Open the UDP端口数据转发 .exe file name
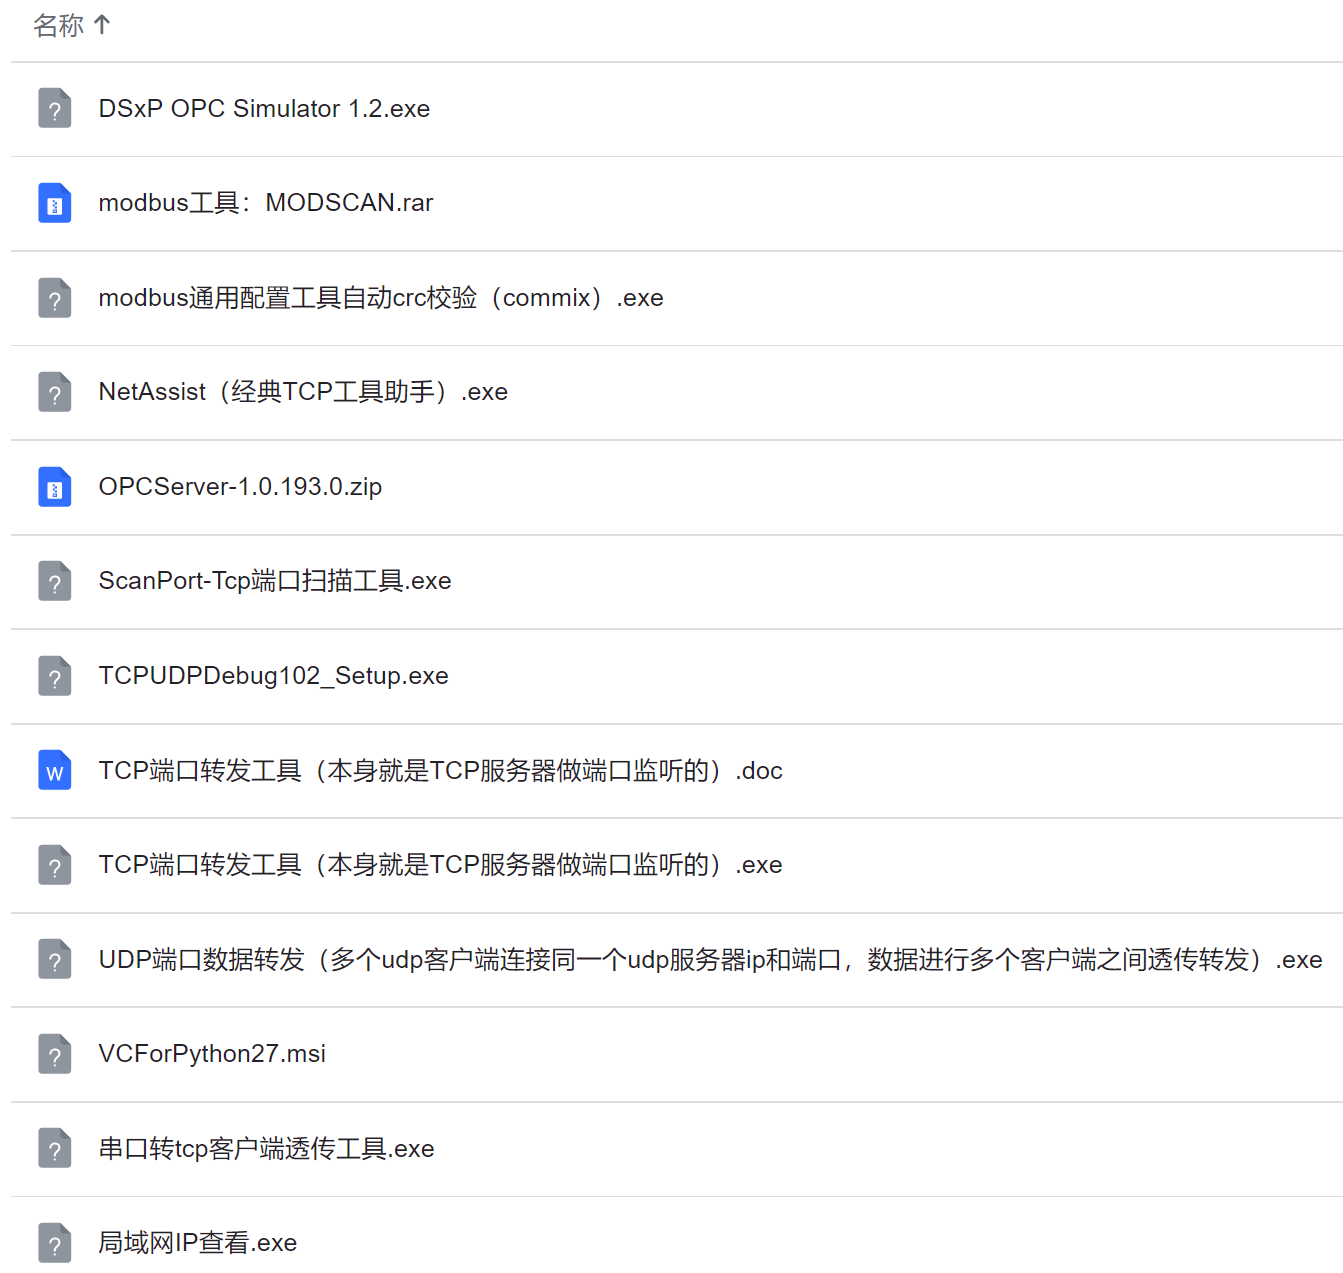The height and width of the screenshot is (1273, 1343). [710, 960]
